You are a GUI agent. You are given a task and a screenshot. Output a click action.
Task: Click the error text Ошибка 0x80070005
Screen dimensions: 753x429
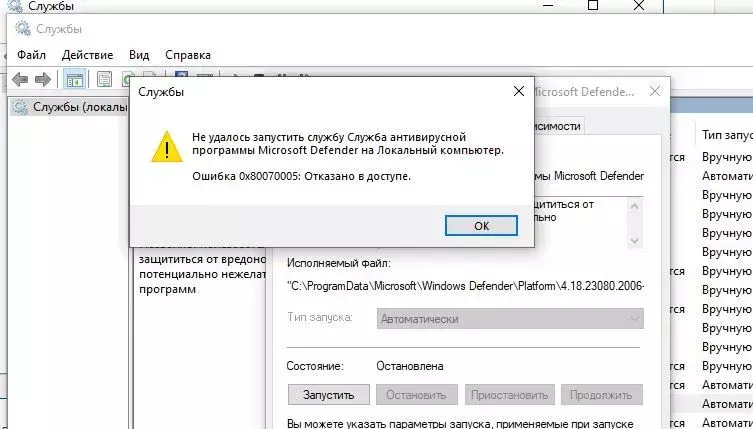coord(302,176)
